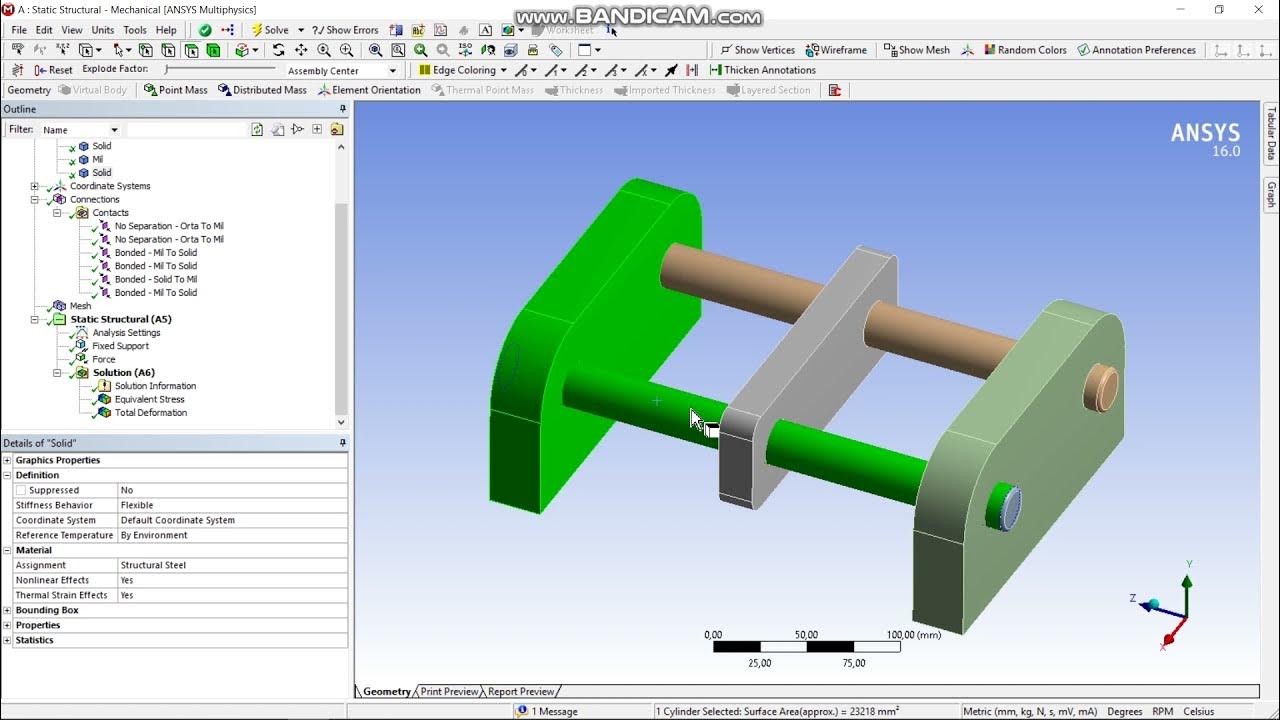1280x720 pixels.
Task: Toggle Thicken Annotations
Action: (x=762, y=70)
